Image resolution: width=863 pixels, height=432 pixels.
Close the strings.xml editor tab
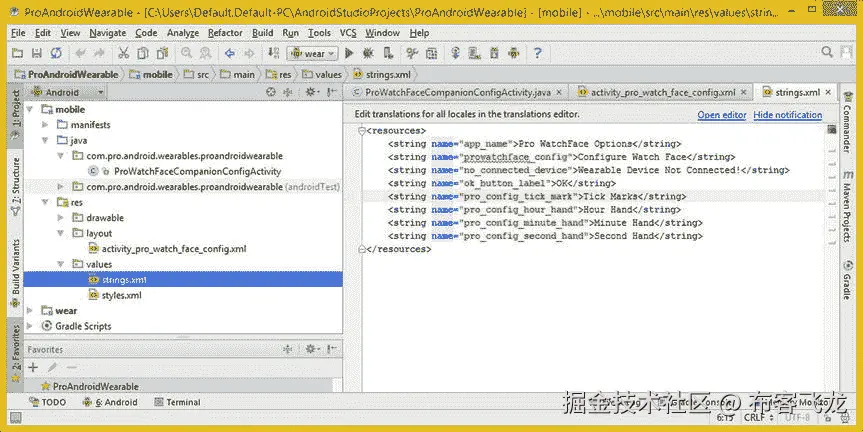pyautogui.click(x=828, y=92)
